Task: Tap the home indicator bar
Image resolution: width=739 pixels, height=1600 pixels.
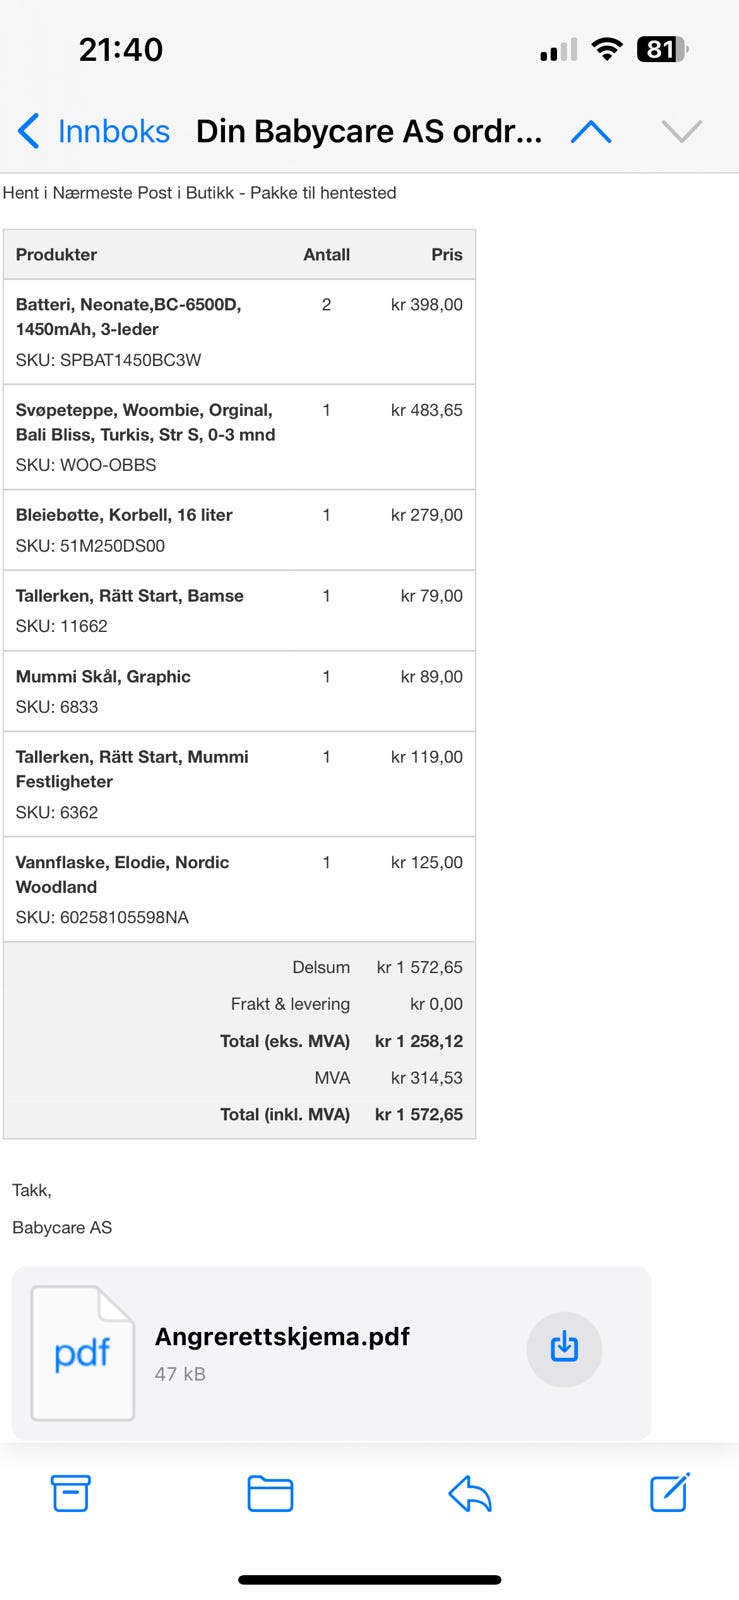Action: coord(369,1580)
